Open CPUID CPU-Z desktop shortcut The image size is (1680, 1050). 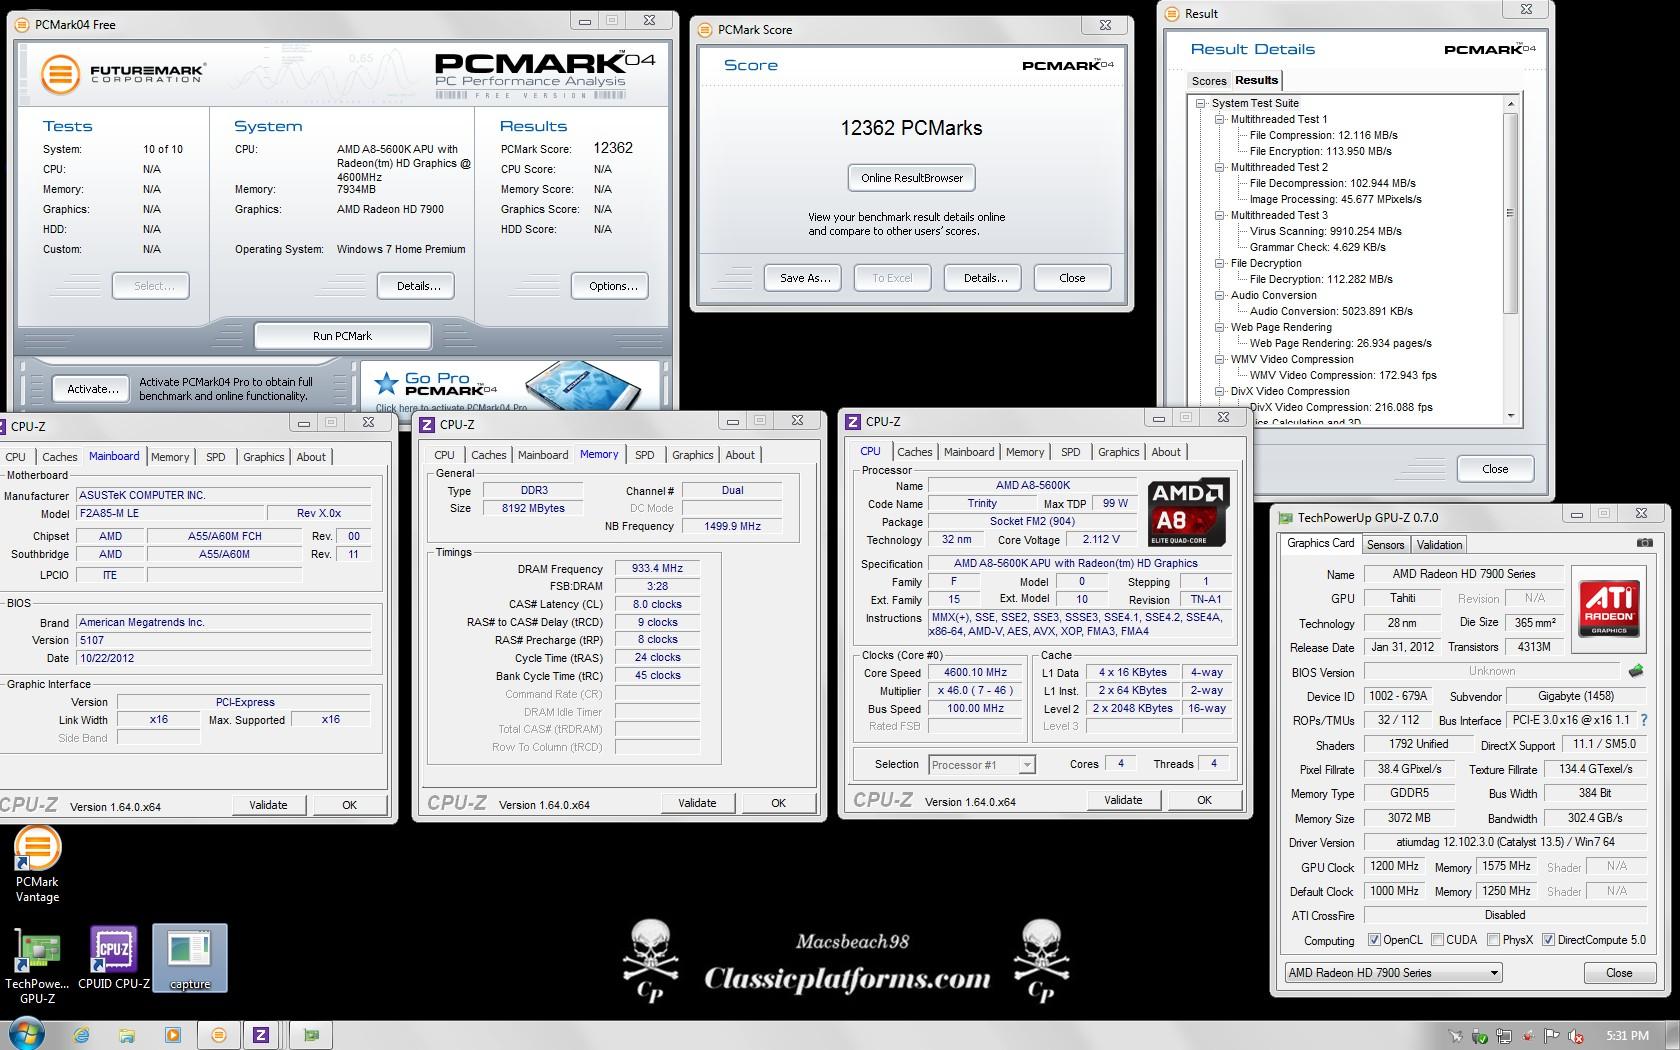pyautogui.click(x=113, y=958)
